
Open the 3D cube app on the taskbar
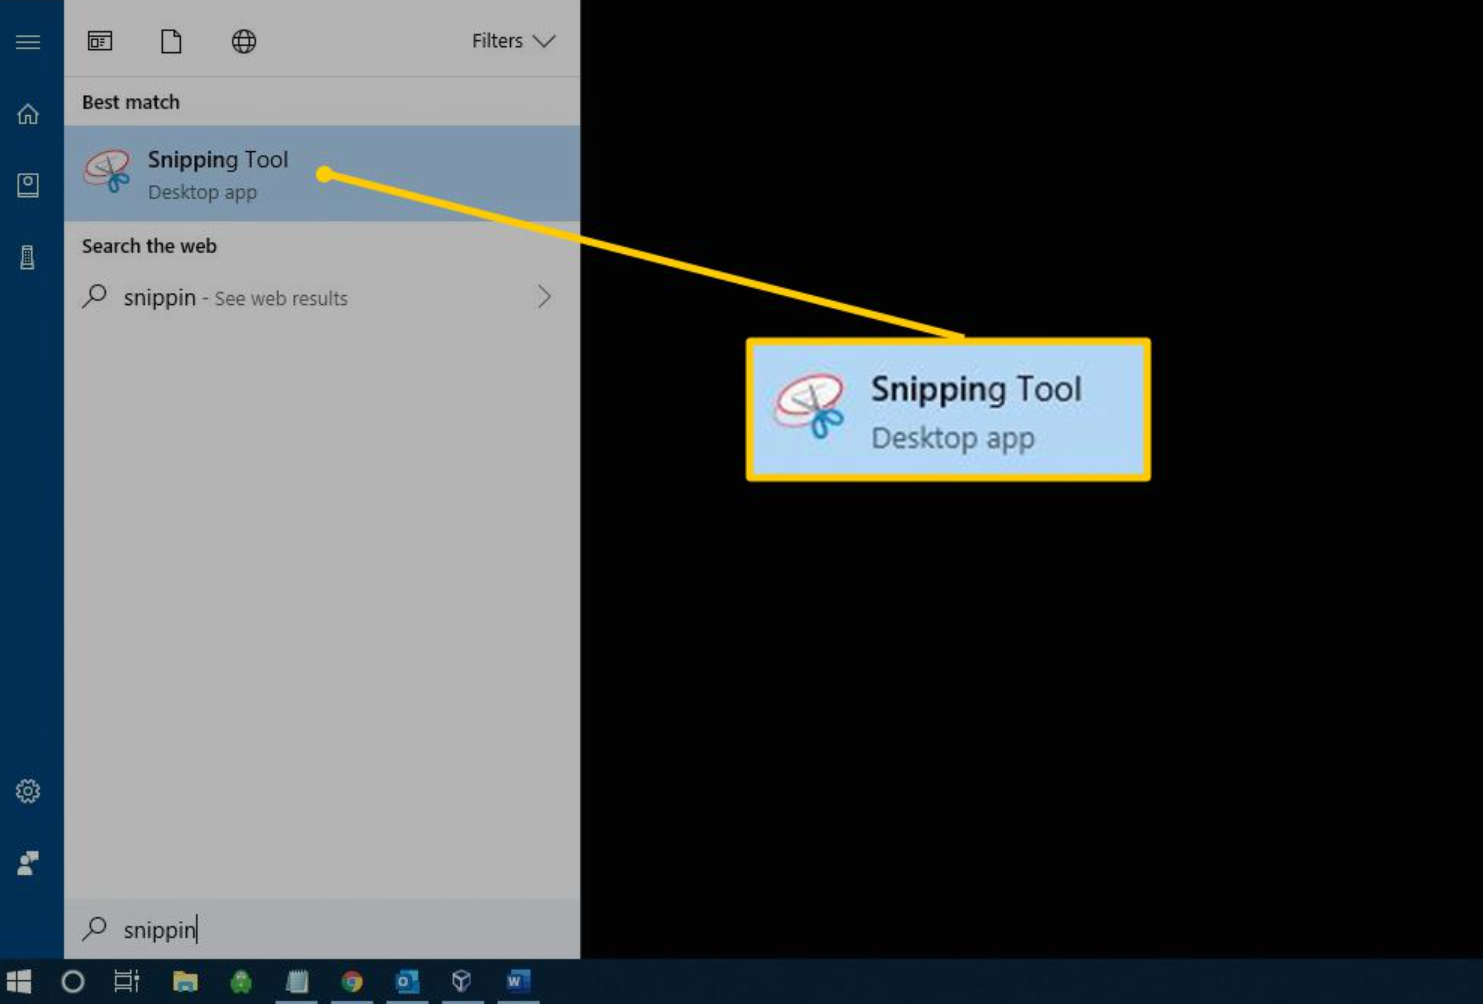(461, 980)
